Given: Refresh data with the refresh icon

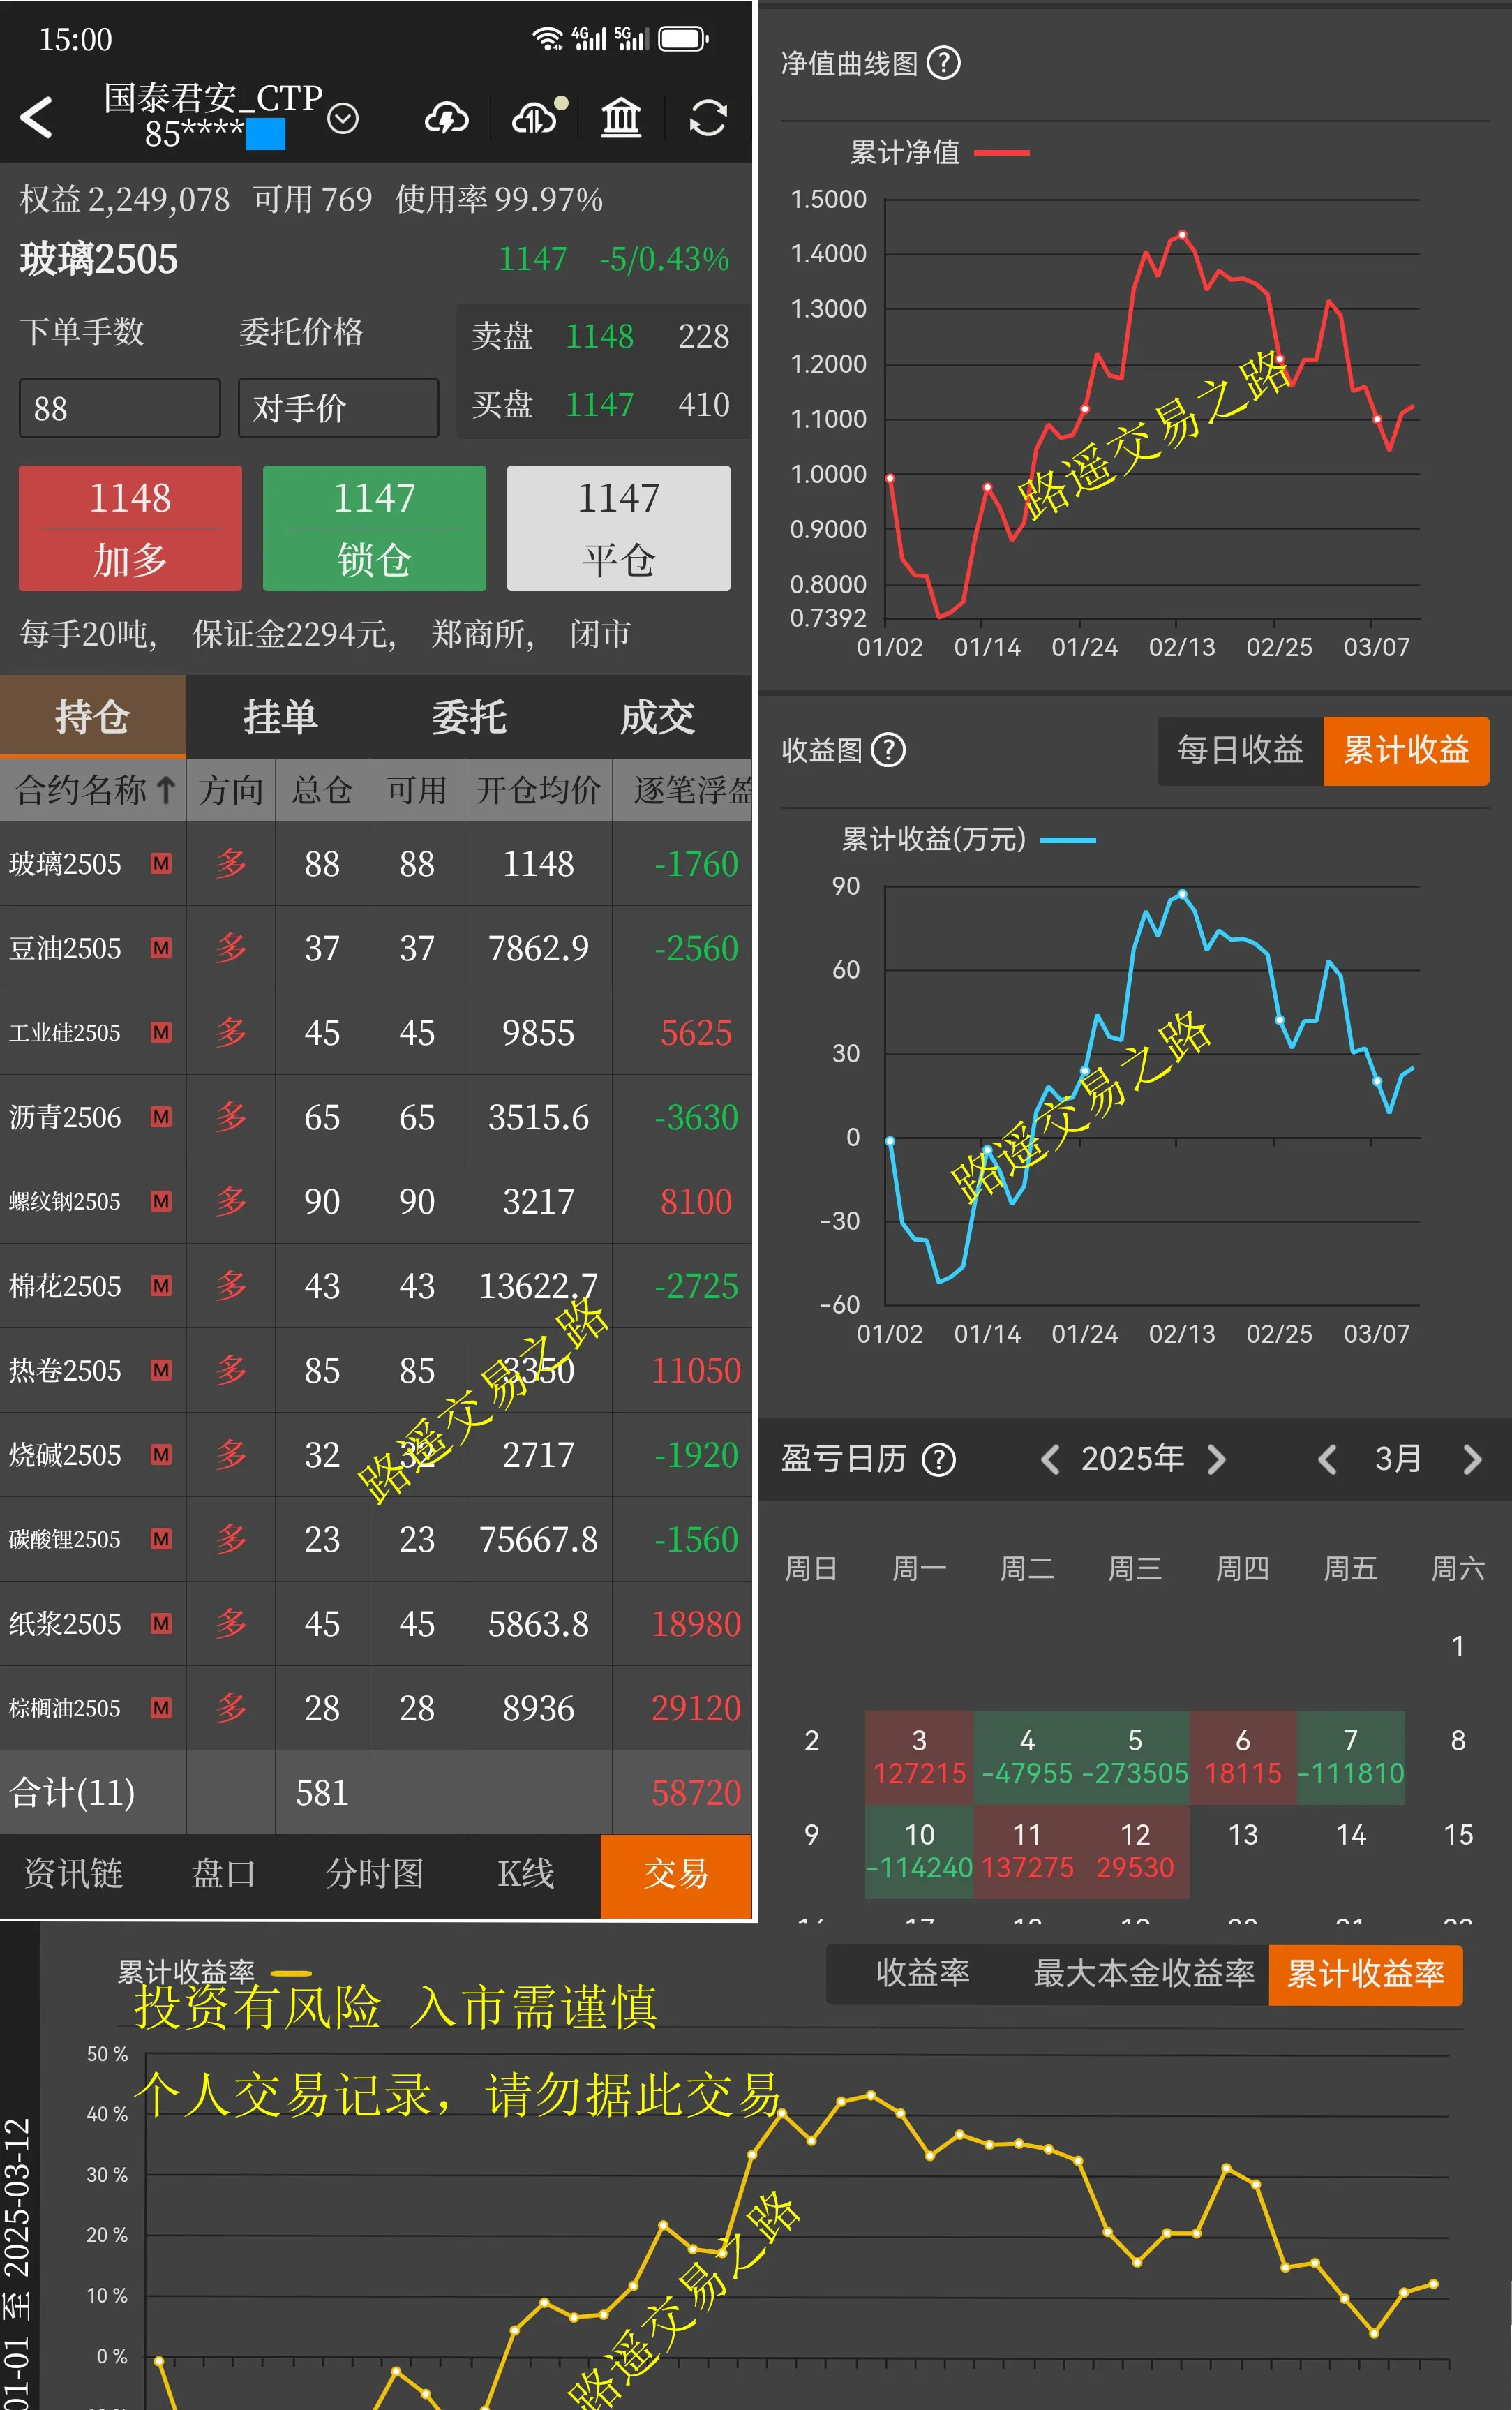Looking at the screenshot, I should tap(707, 117).
